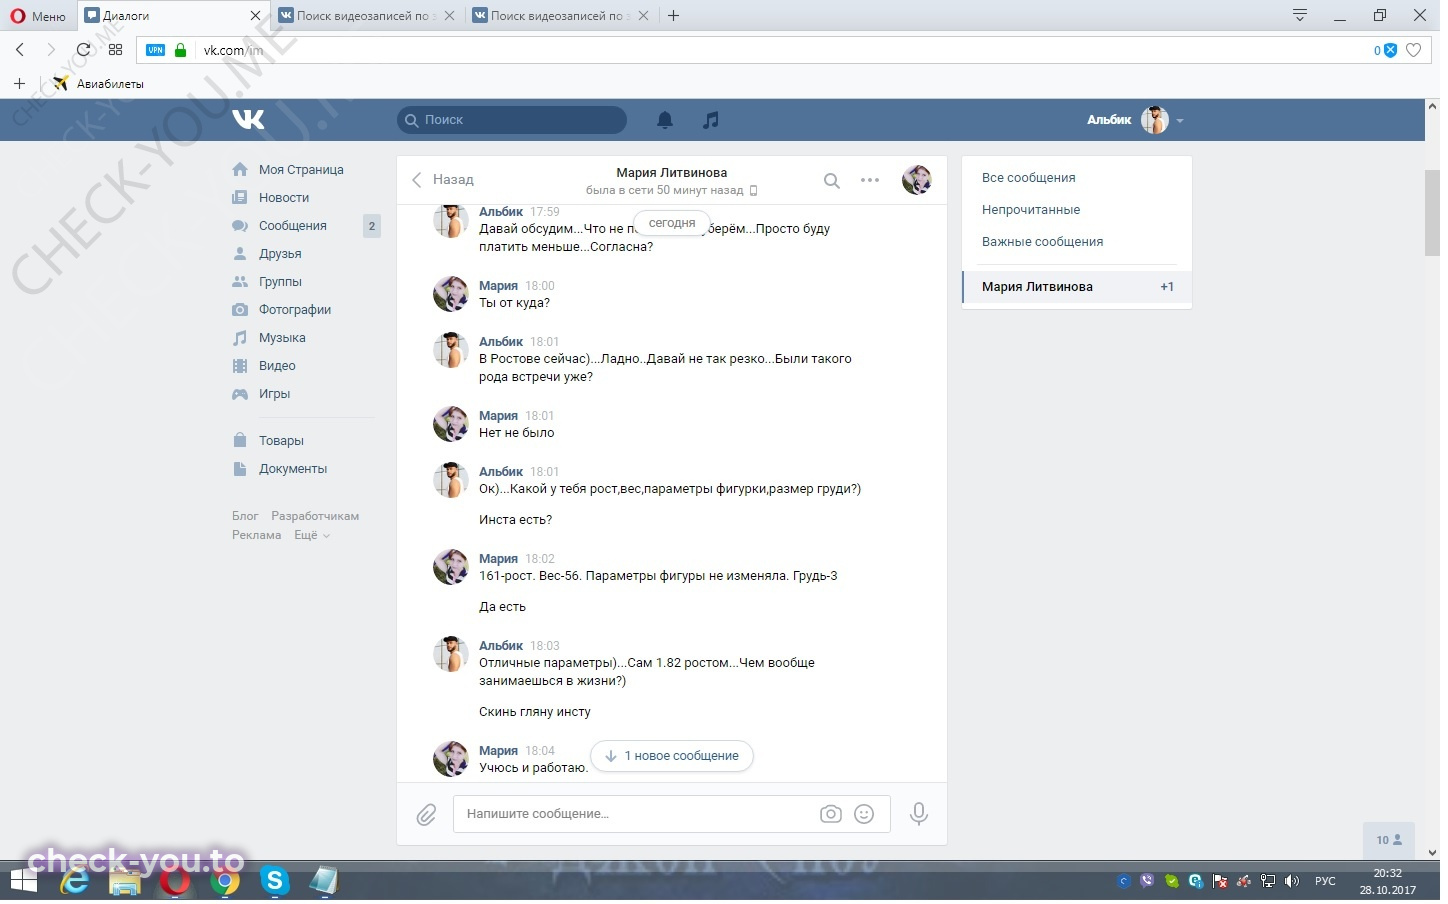Show Все сообщения filter
The image size is (1448, 904).
[x=1028, y=178]
